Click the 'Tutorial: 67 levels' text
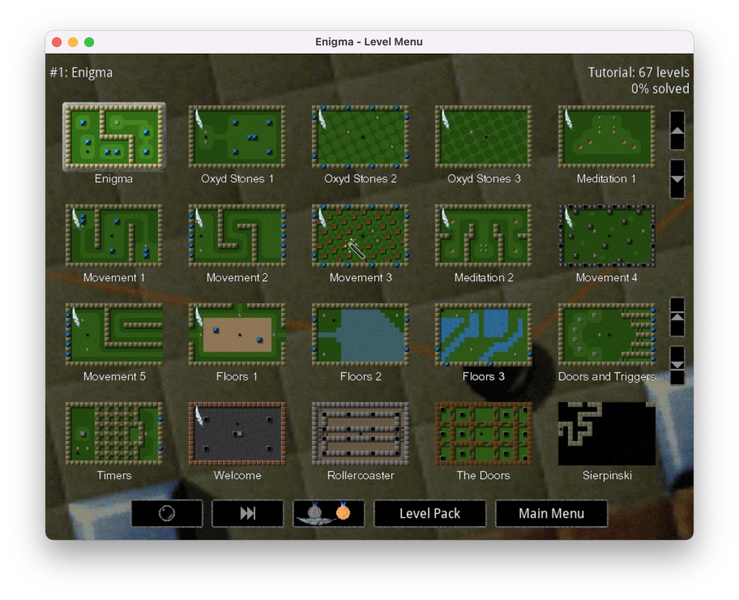739x600 pixels. click(x=638, y=73)
